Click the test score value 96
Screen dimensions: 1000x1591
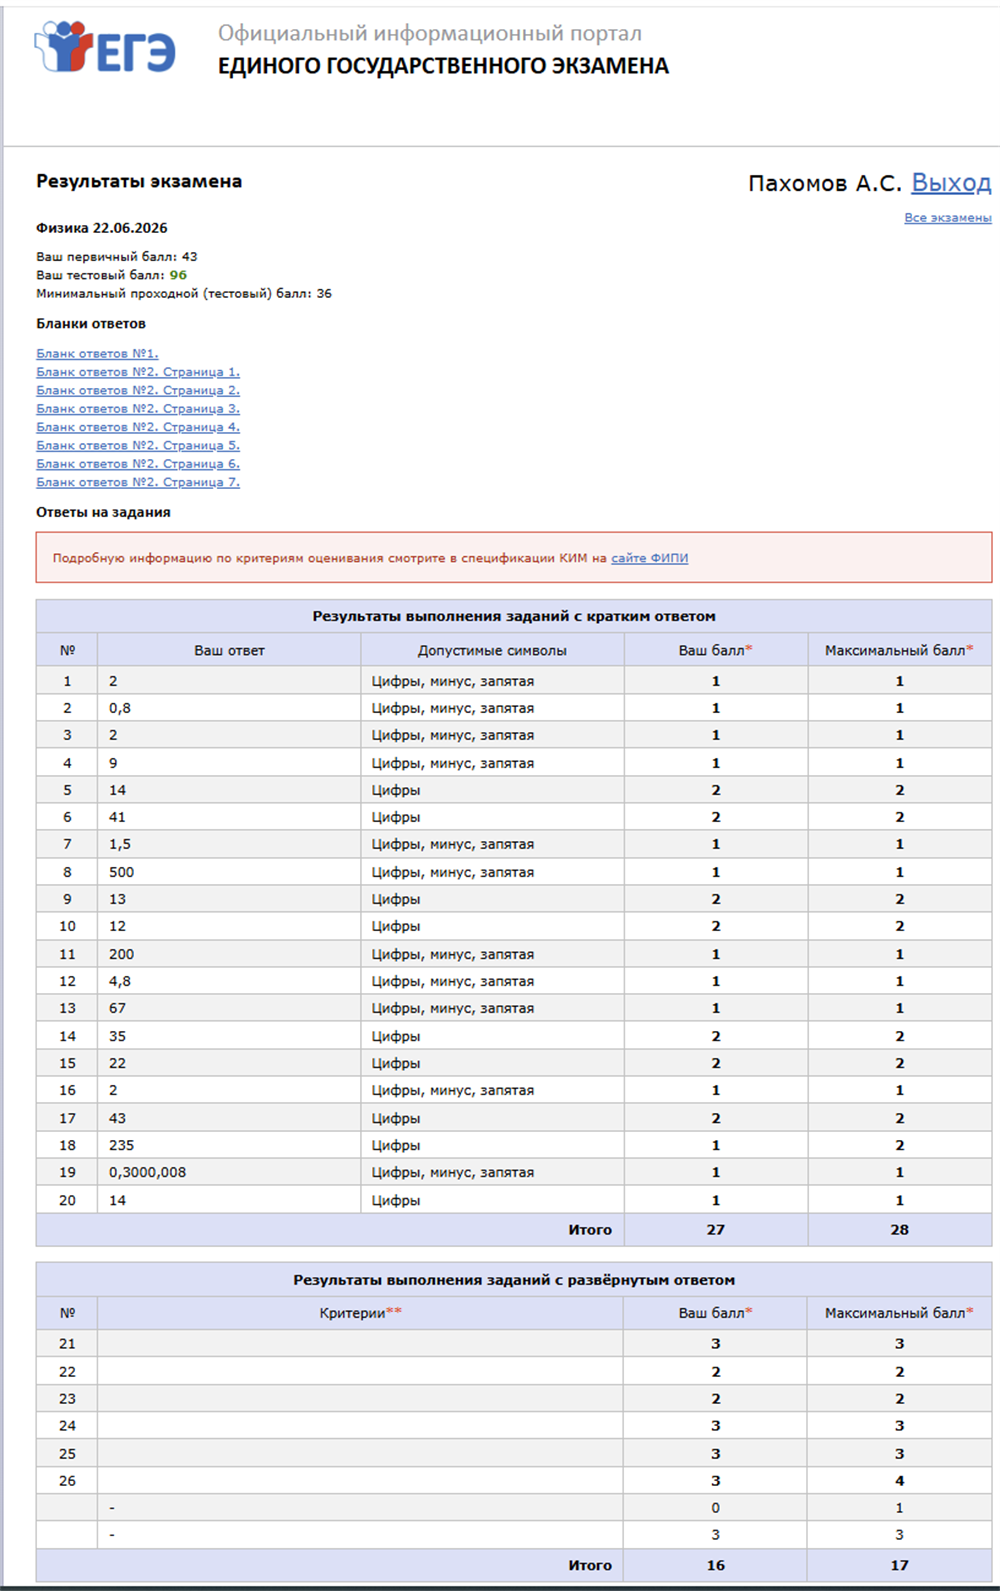click(x=178, y=275)
